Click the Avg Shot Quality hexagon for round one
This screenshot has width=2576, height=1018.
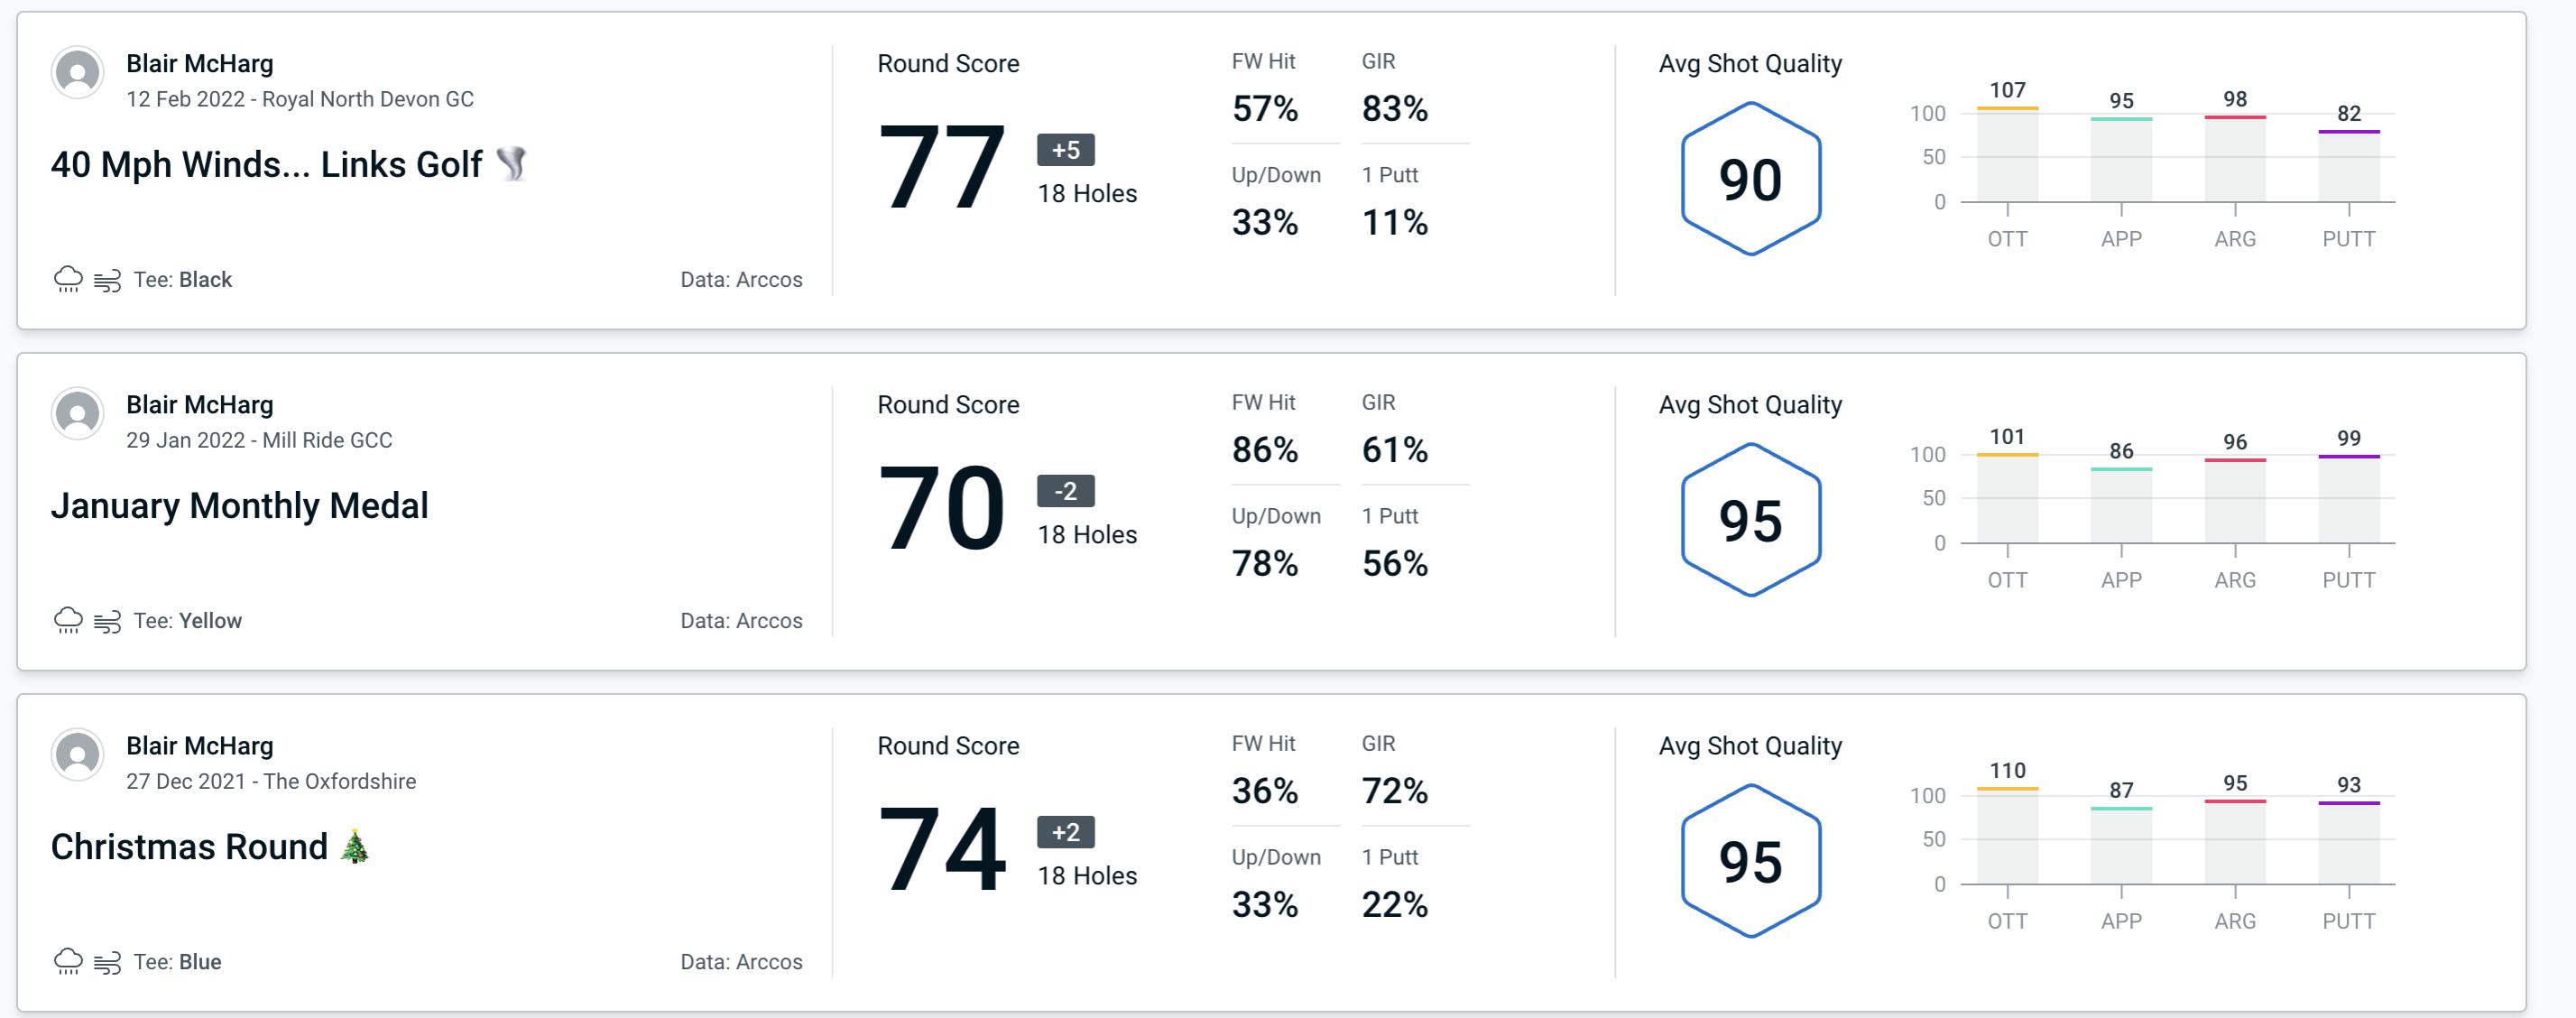tap(1747, 174)
